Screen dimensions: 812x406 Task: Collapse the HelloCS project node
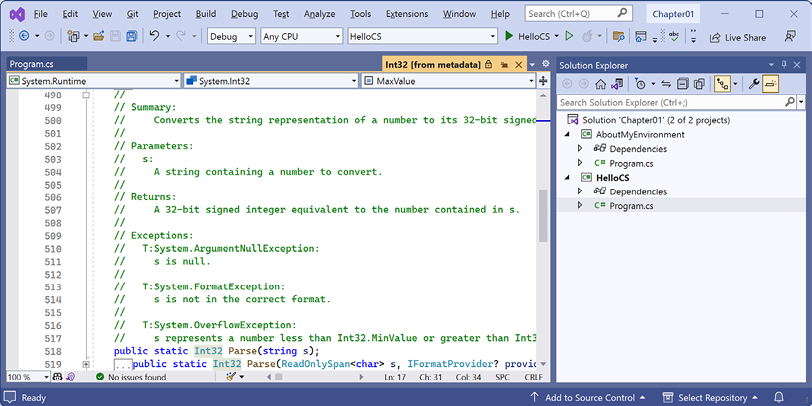(569, 177)
